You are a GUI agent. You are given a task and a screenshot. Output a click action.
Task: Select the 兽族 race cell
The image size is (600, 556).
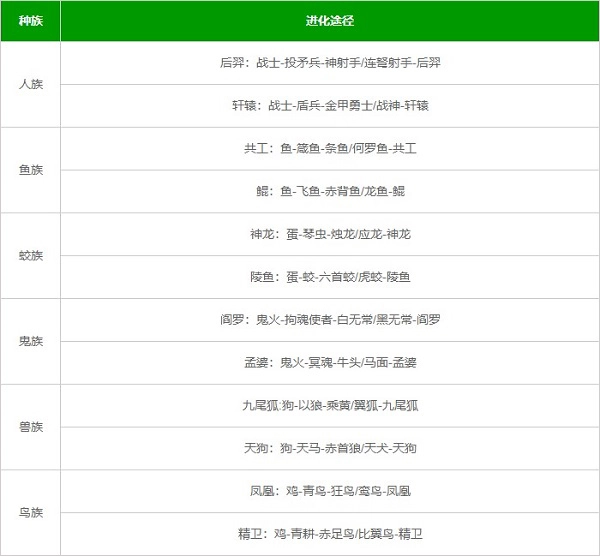pyautogui.click(x=31, y=427)
